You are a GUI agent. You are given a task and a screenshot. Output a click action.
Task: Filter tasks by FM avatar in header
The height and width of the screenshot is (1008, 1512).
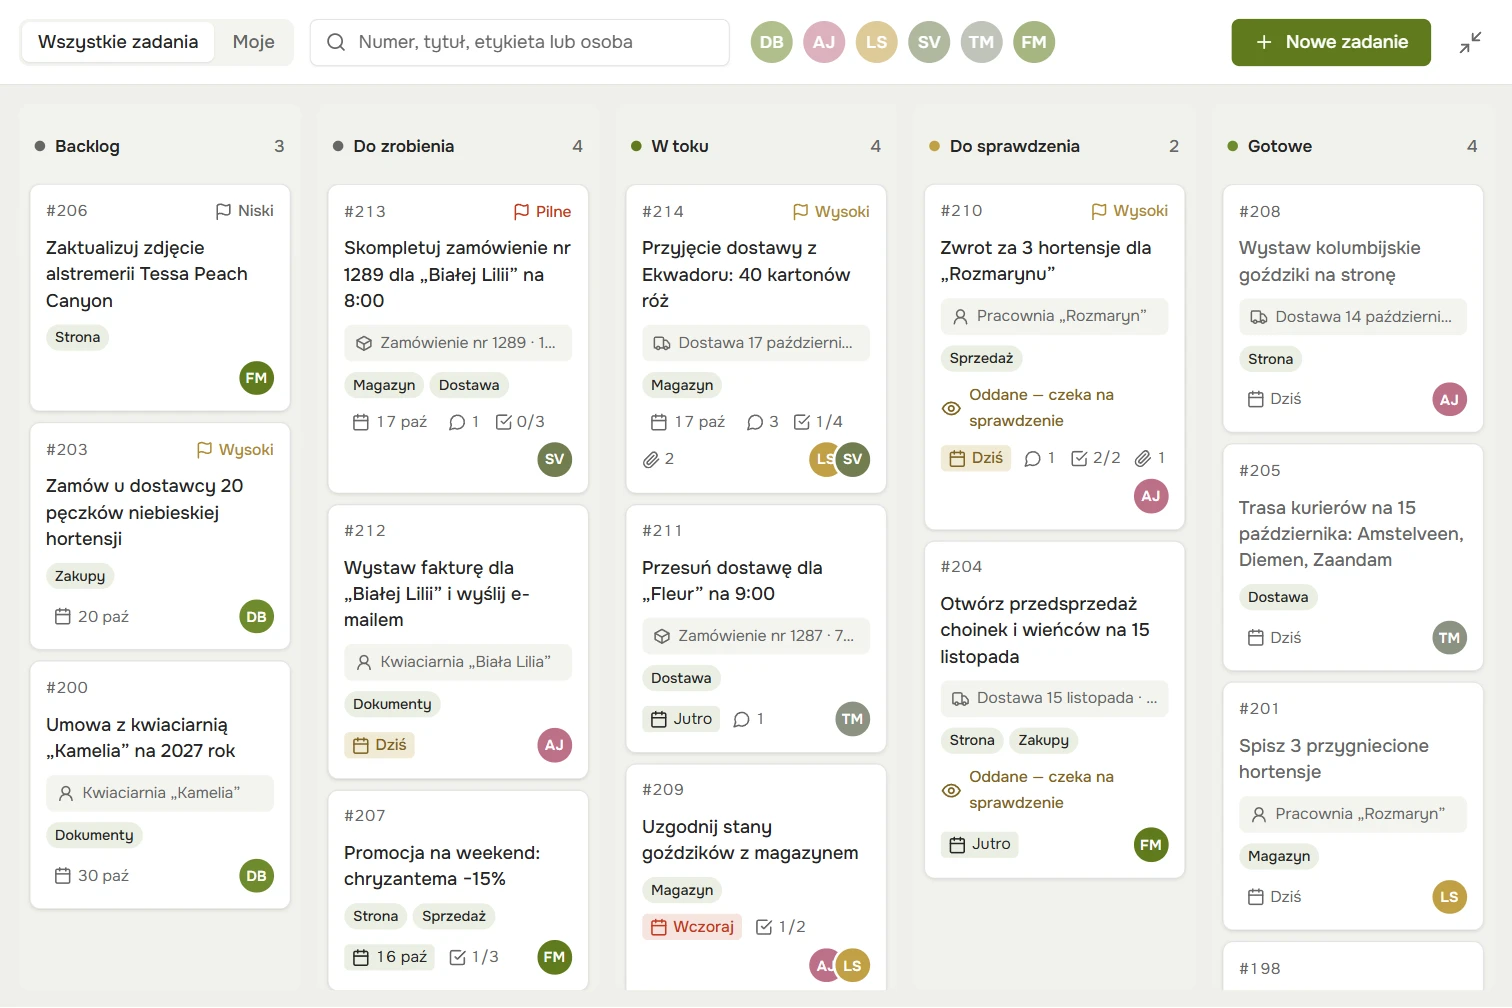click(1034, 42)
